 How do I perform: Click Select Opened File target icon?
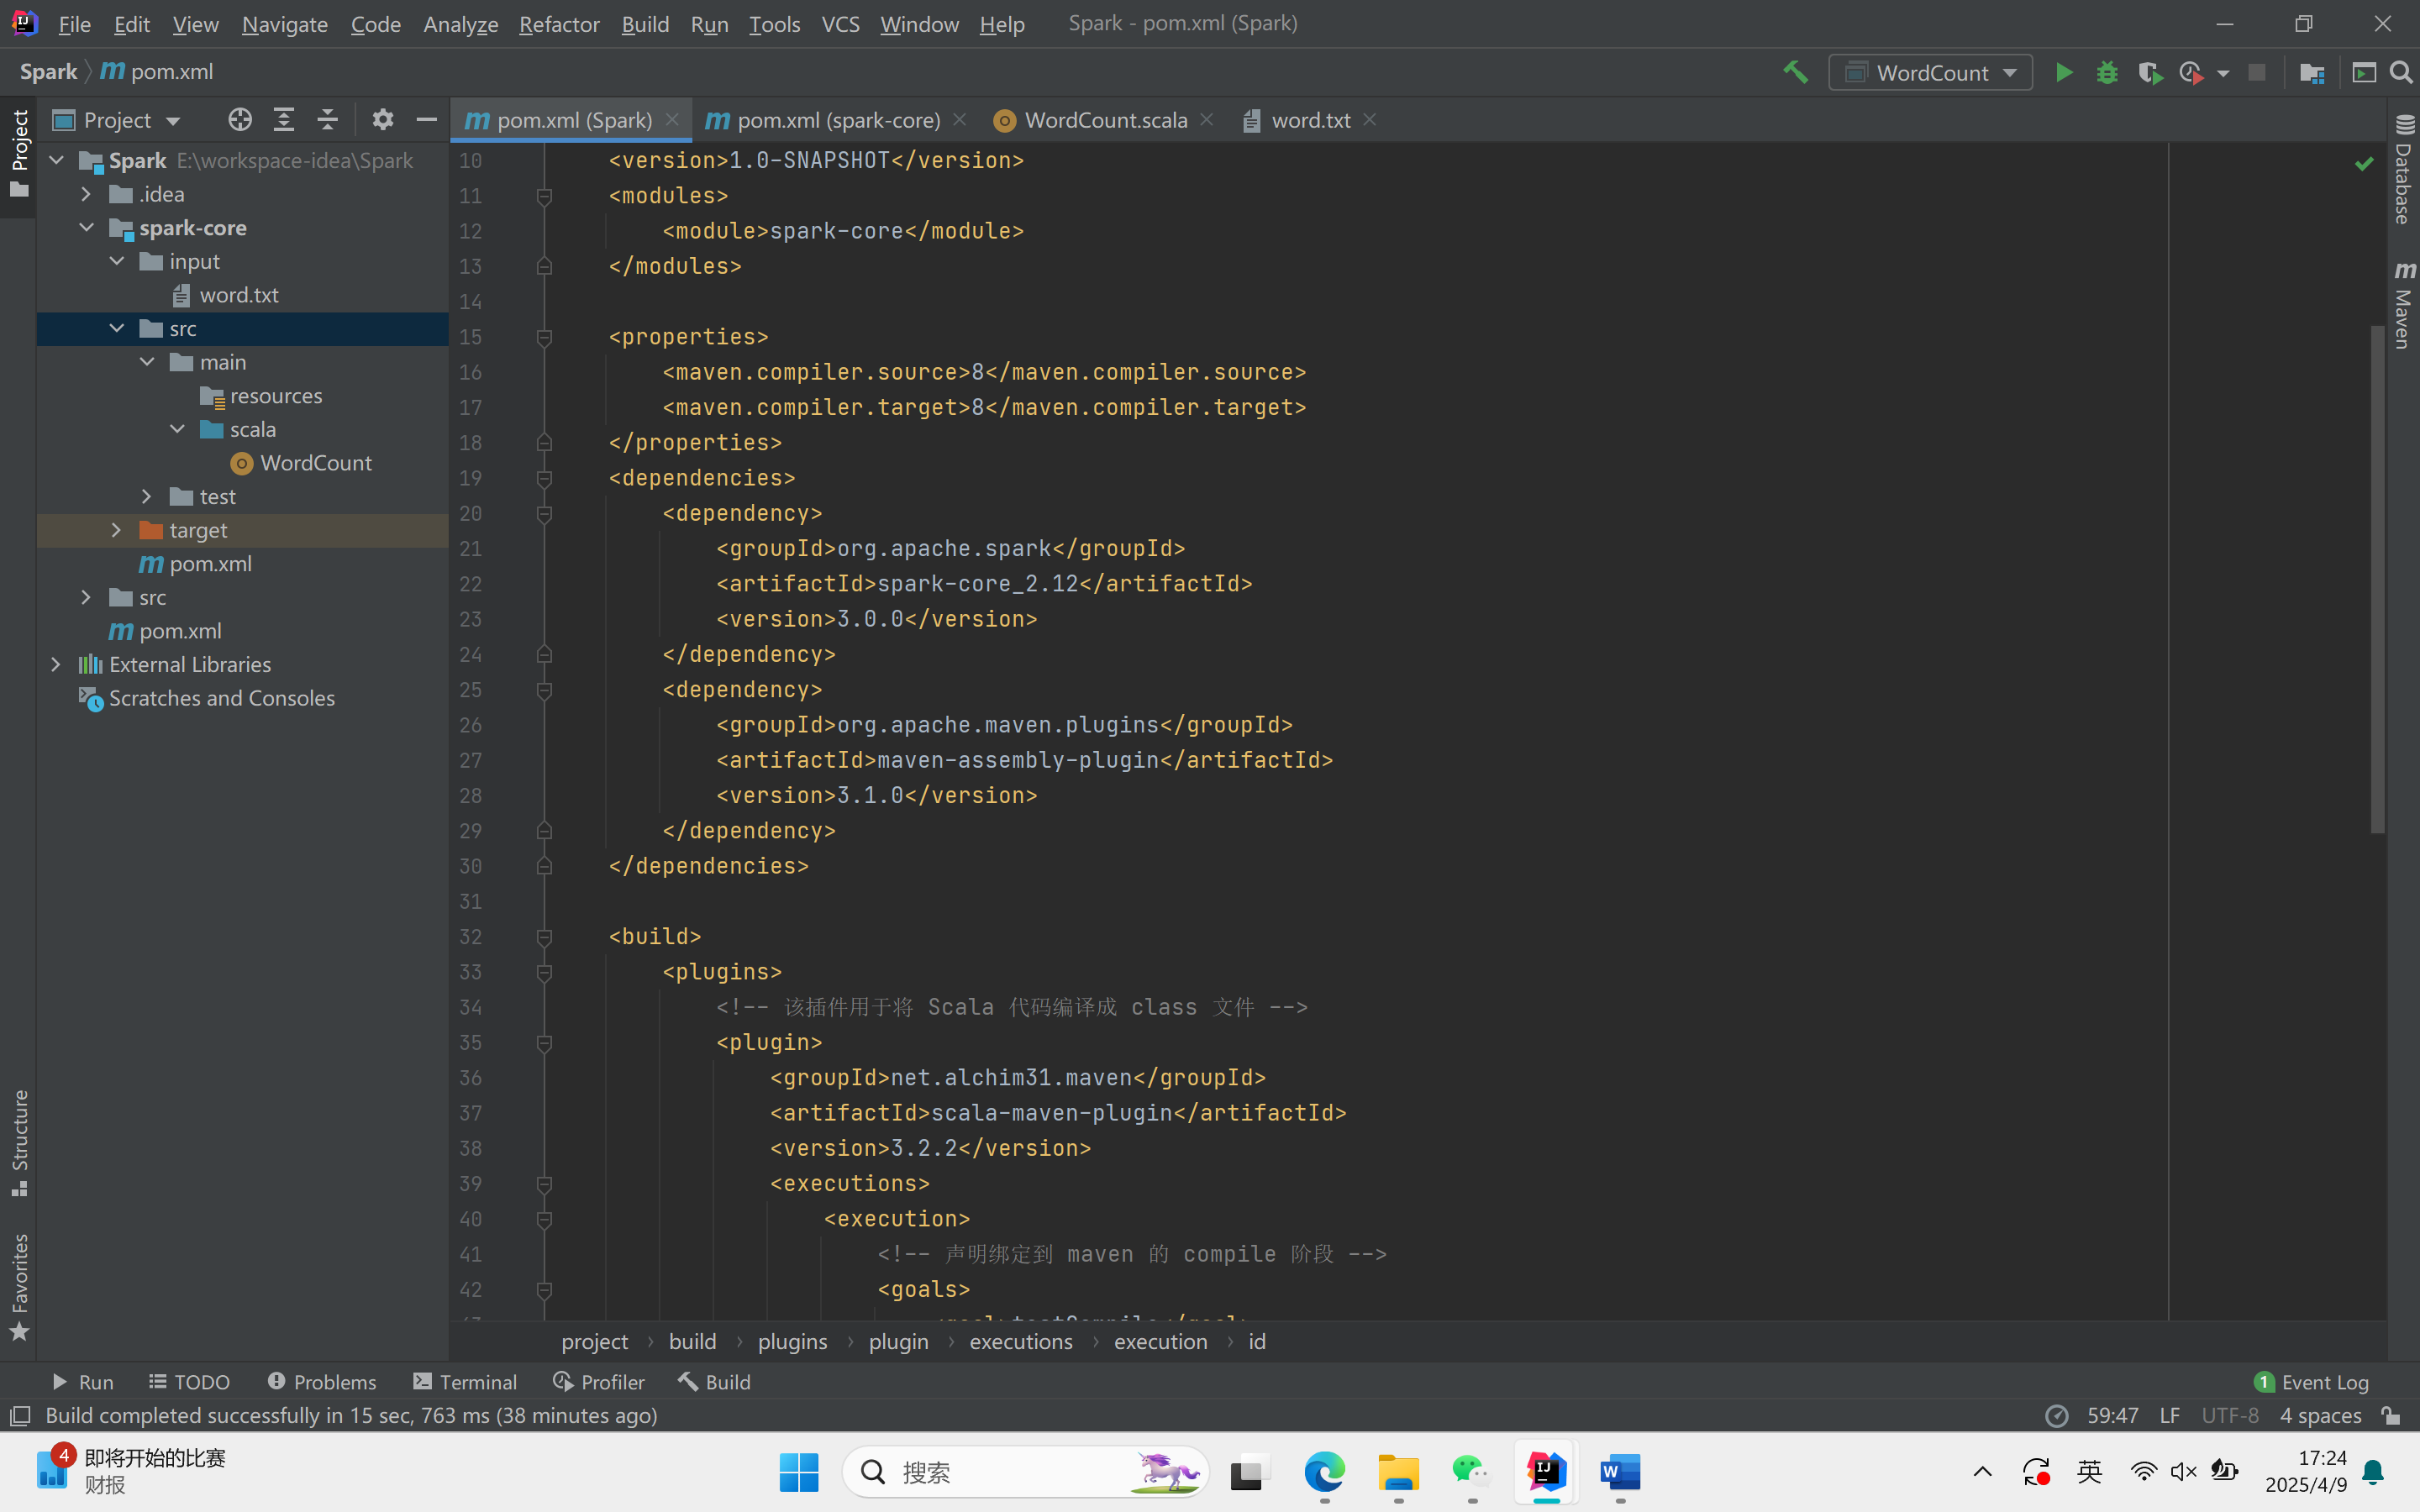[240, 120]
